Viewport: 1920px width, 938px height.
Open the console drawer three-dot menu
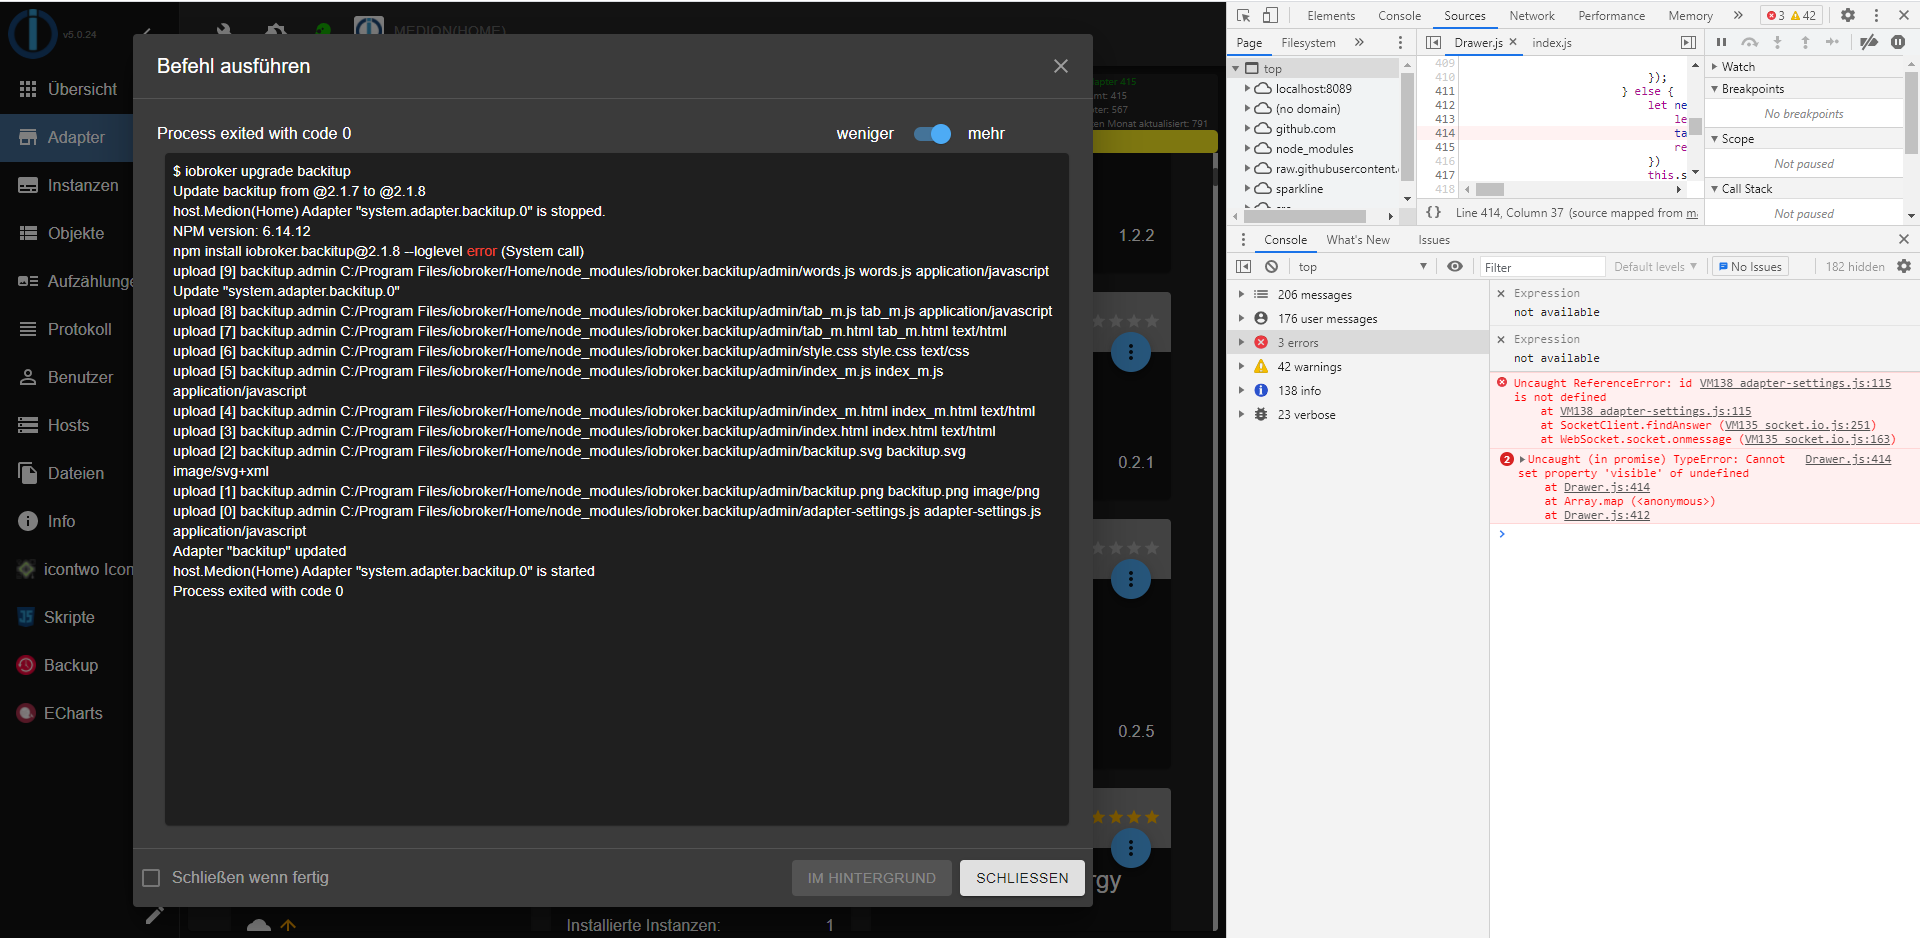(1243, 239)
